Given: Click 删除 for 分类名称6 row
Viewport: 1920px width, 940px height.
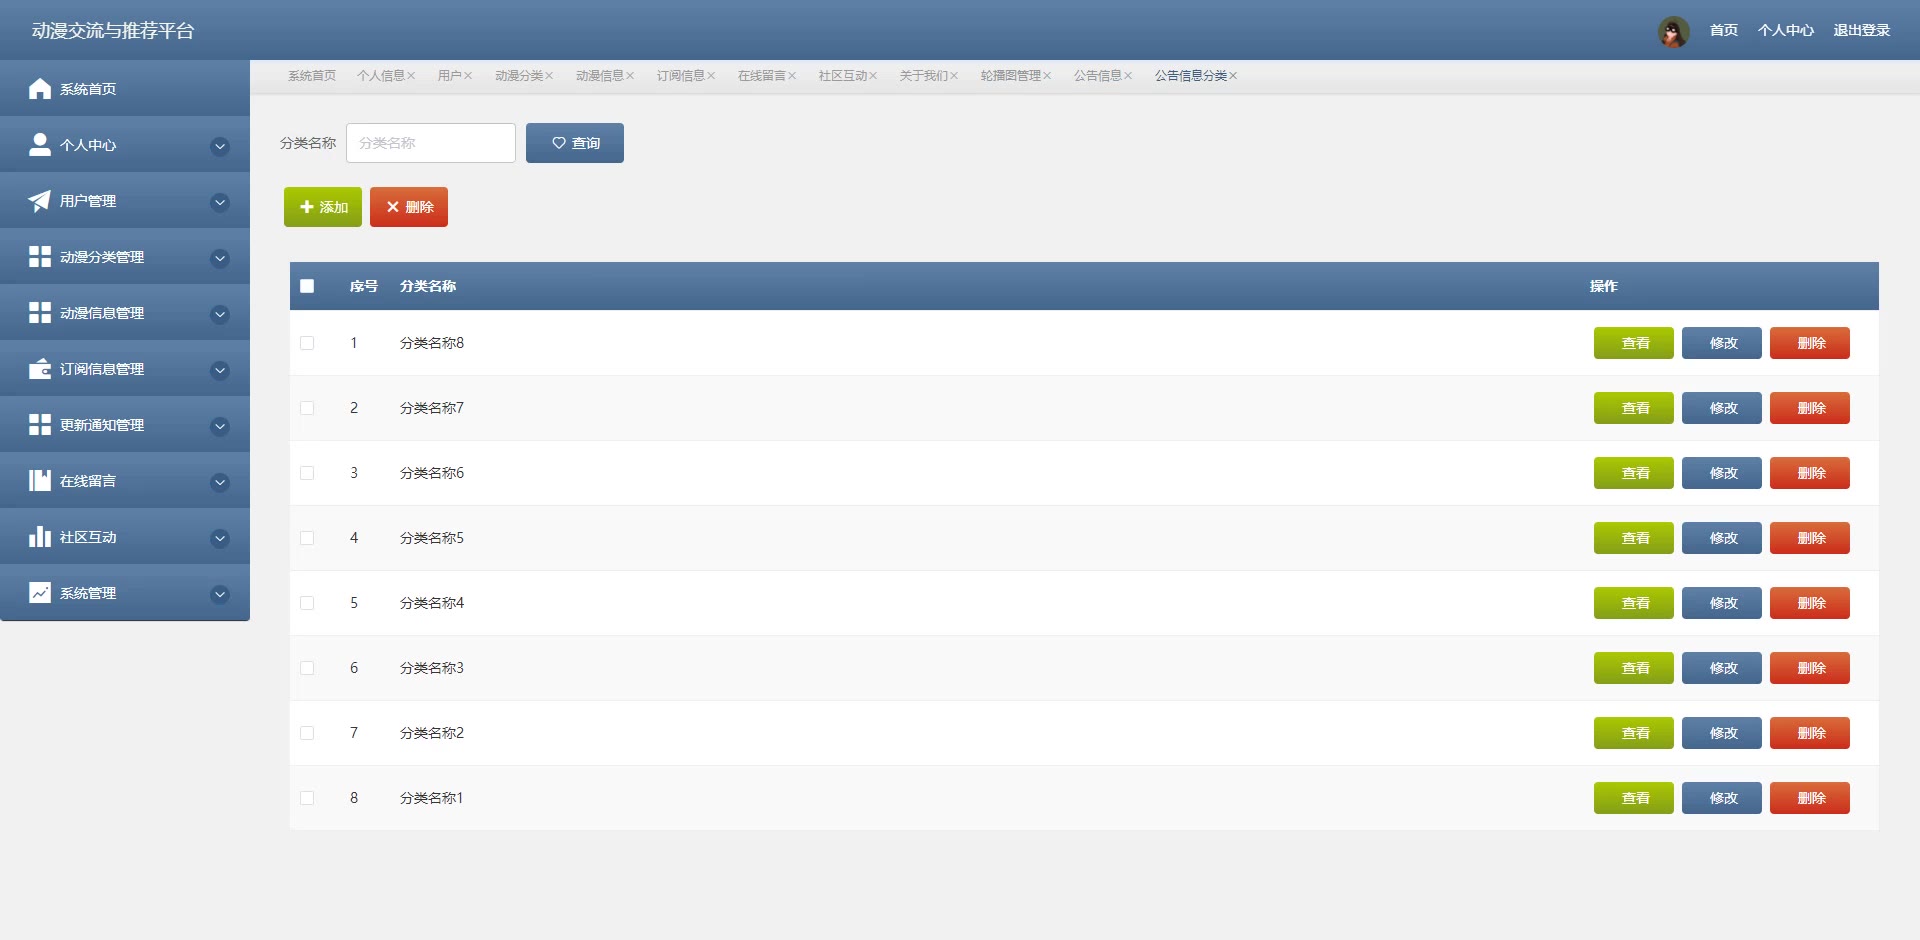Looking at the screenshot, I should pos(1810,473).
